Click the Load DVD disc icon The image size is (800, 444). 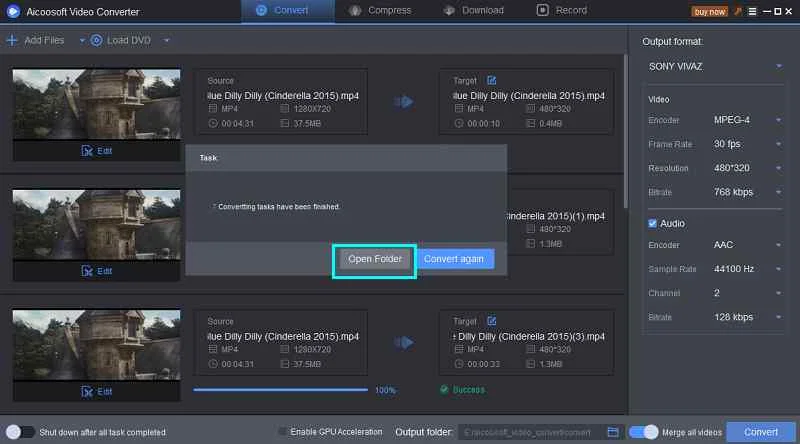pos(97,40)
